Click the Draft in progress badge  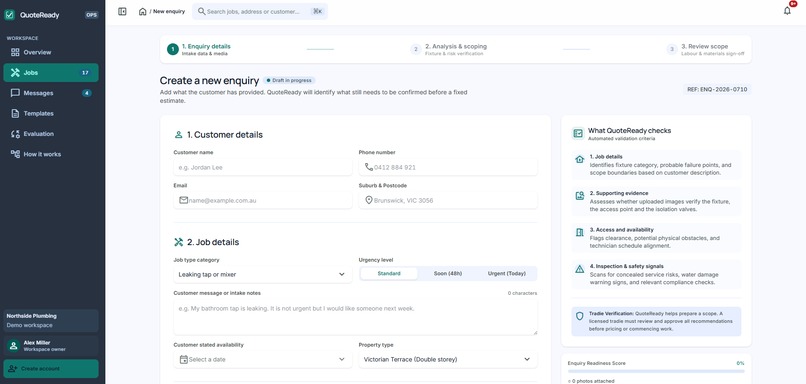click(289, 80)
